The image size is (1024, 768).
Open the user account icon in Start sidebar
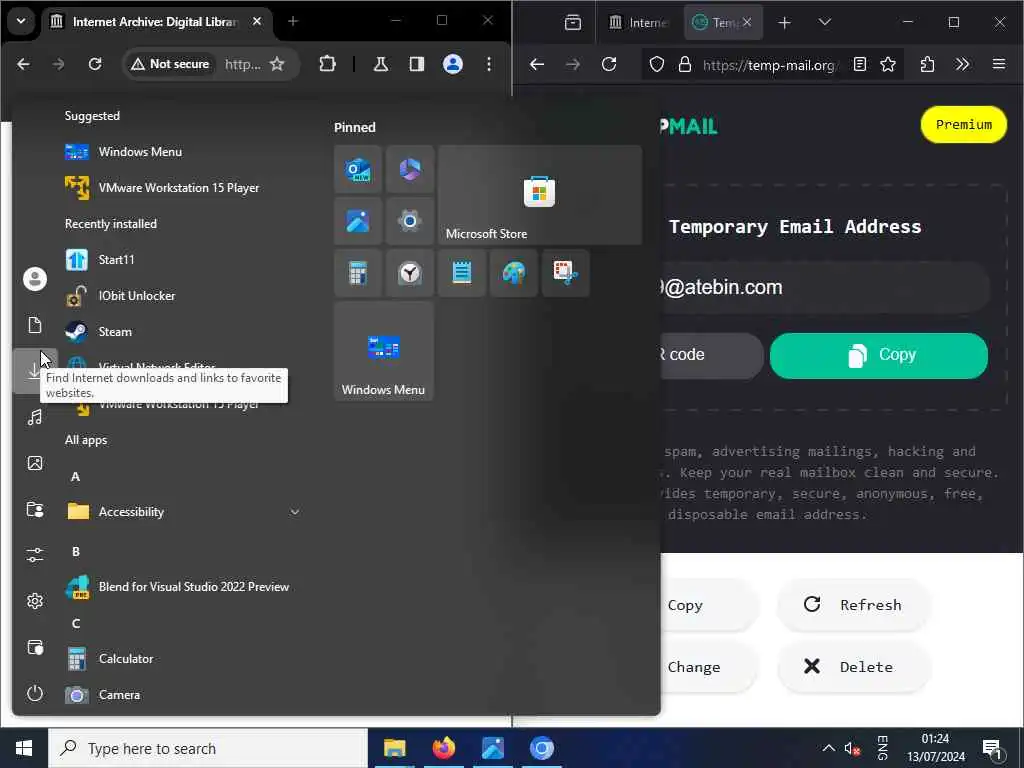click(35, 279)
